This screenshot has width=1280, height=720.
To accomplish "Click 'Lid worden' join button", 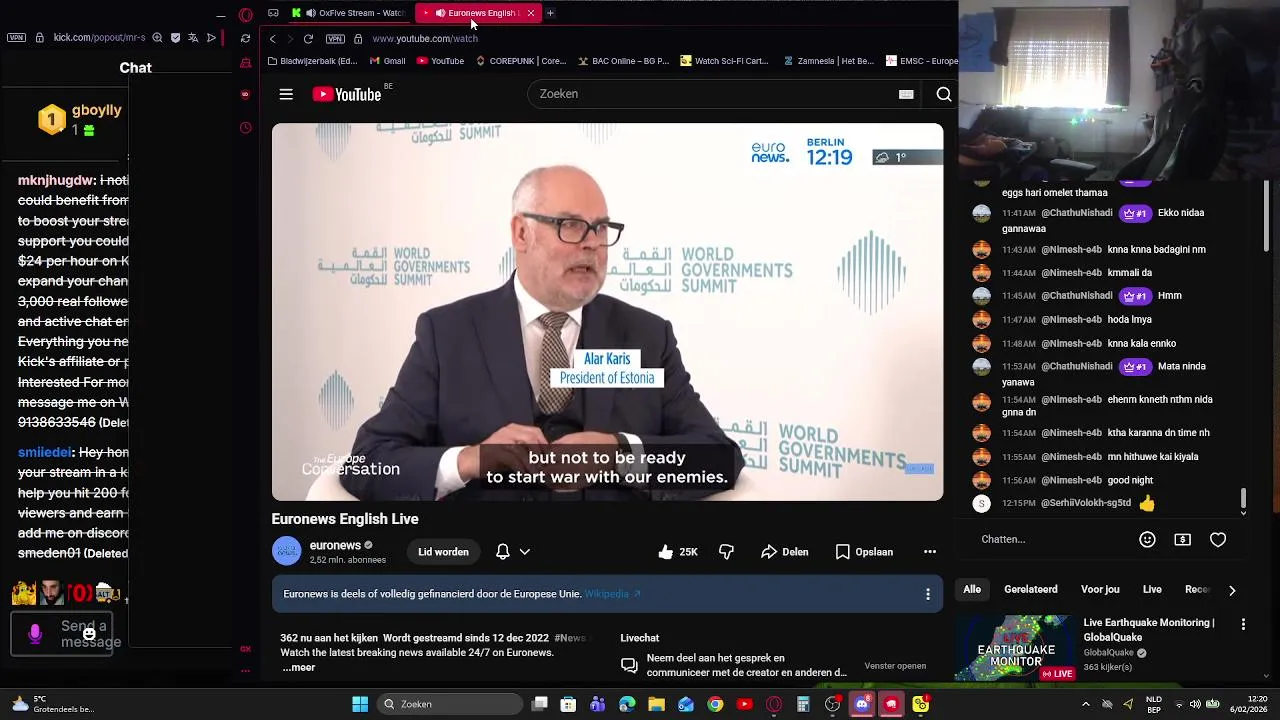I will coord(443,552).
